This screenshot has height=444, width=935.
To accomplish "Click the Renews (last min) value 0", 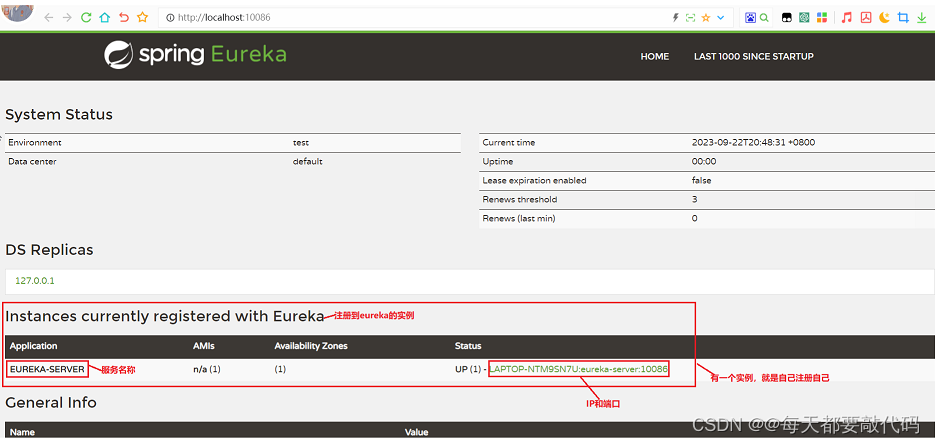I will (x=695, y=218).
